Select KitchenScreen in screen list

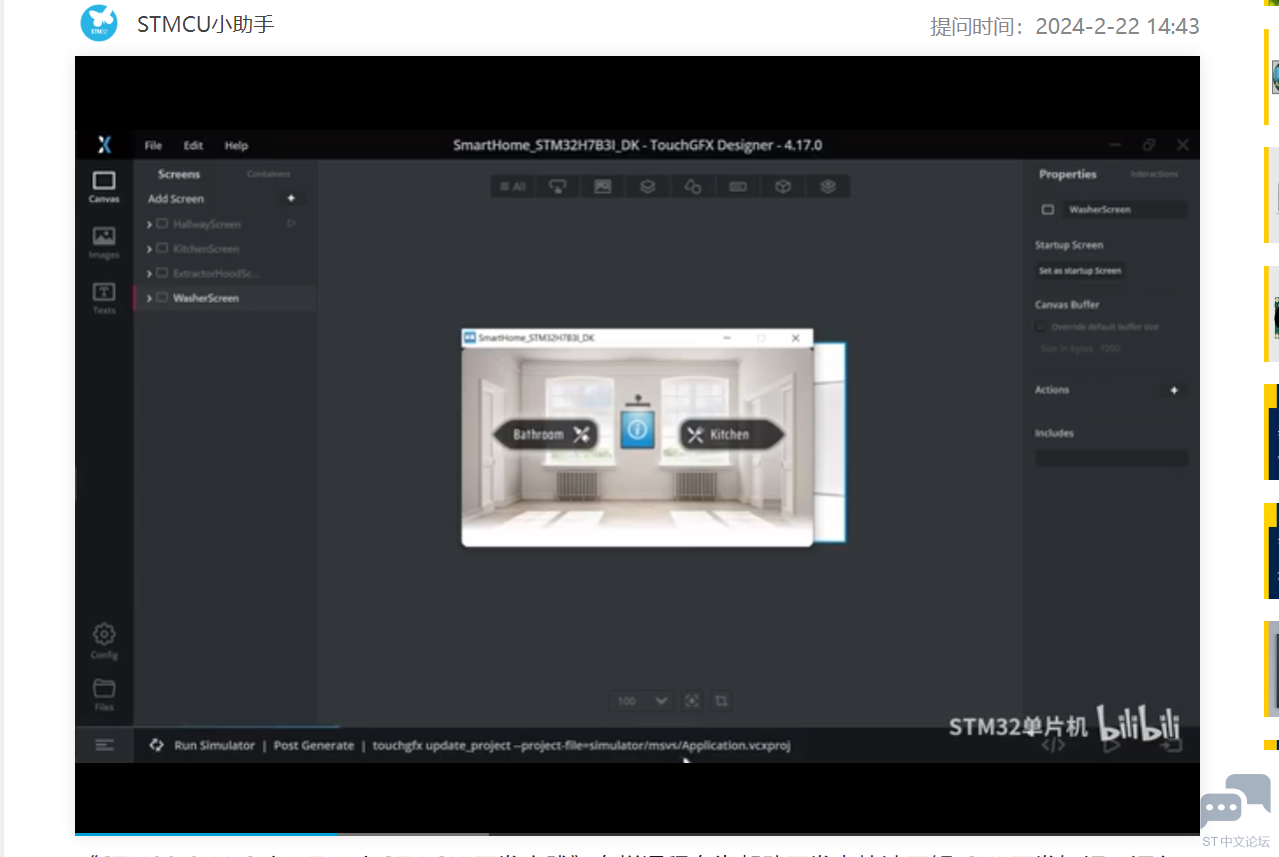tap(206, 249)
